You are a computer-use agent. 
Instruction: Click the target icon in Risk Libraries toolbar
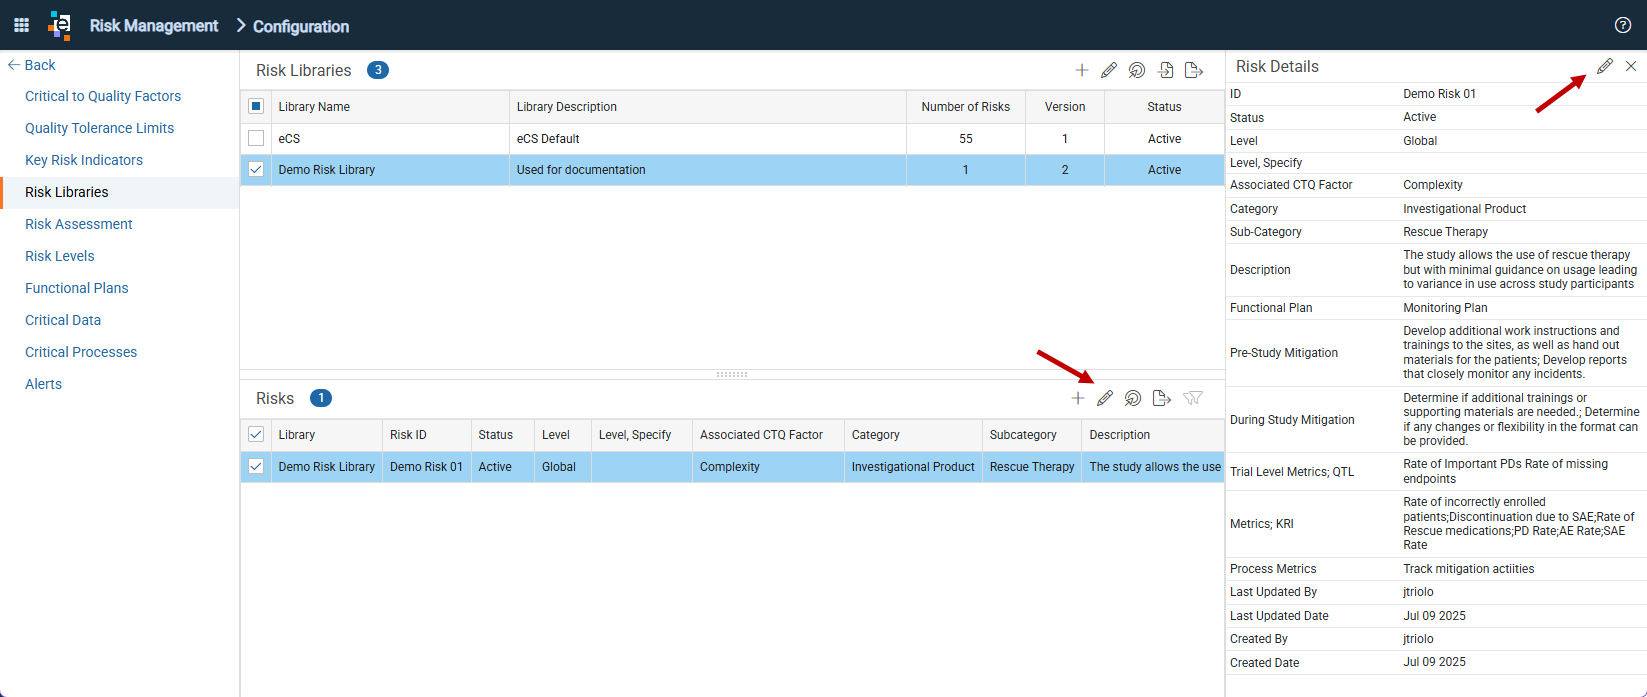coord(1137,70)
